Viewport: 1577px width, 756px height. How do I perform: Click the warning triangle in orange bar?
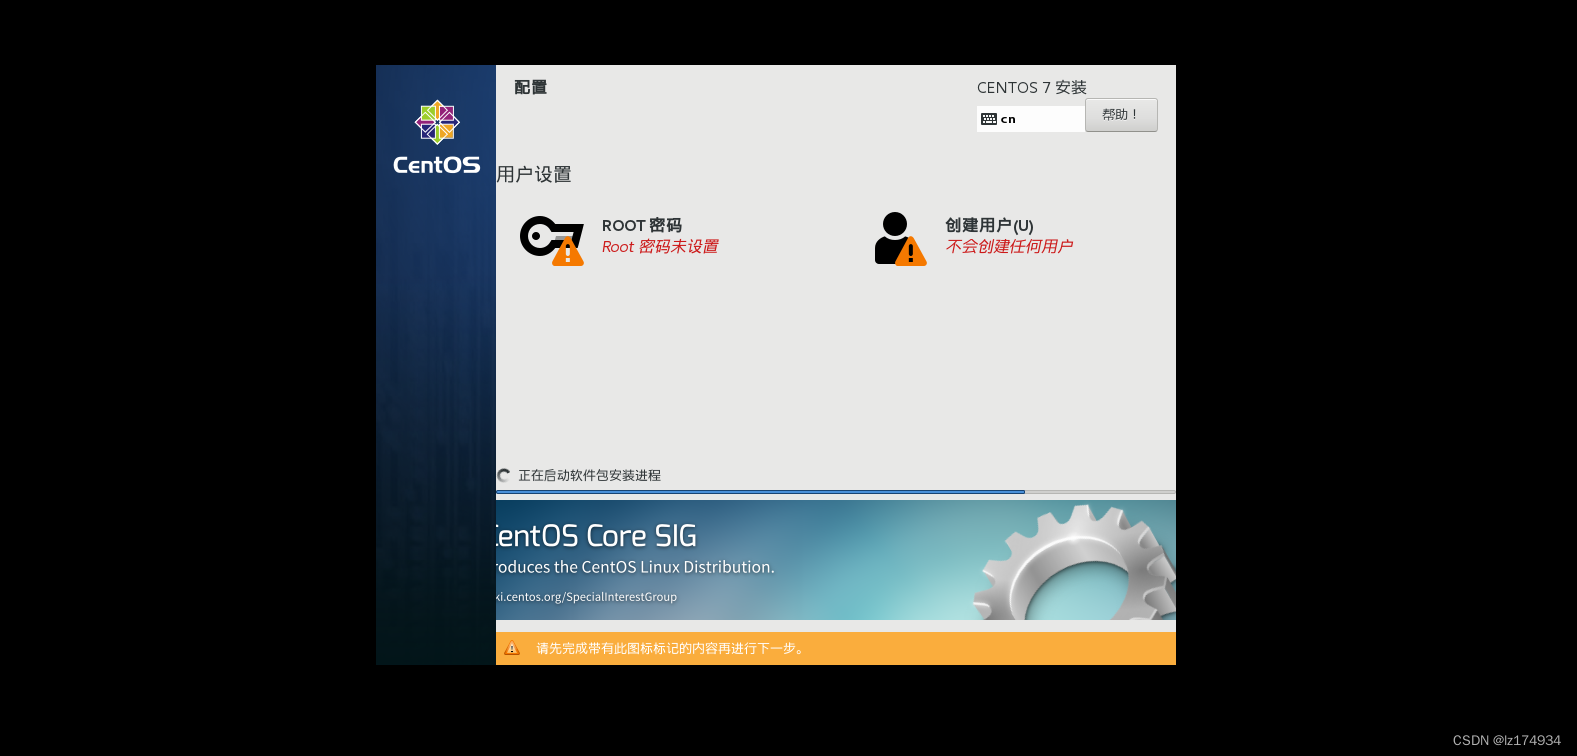[x=512, y=648]
